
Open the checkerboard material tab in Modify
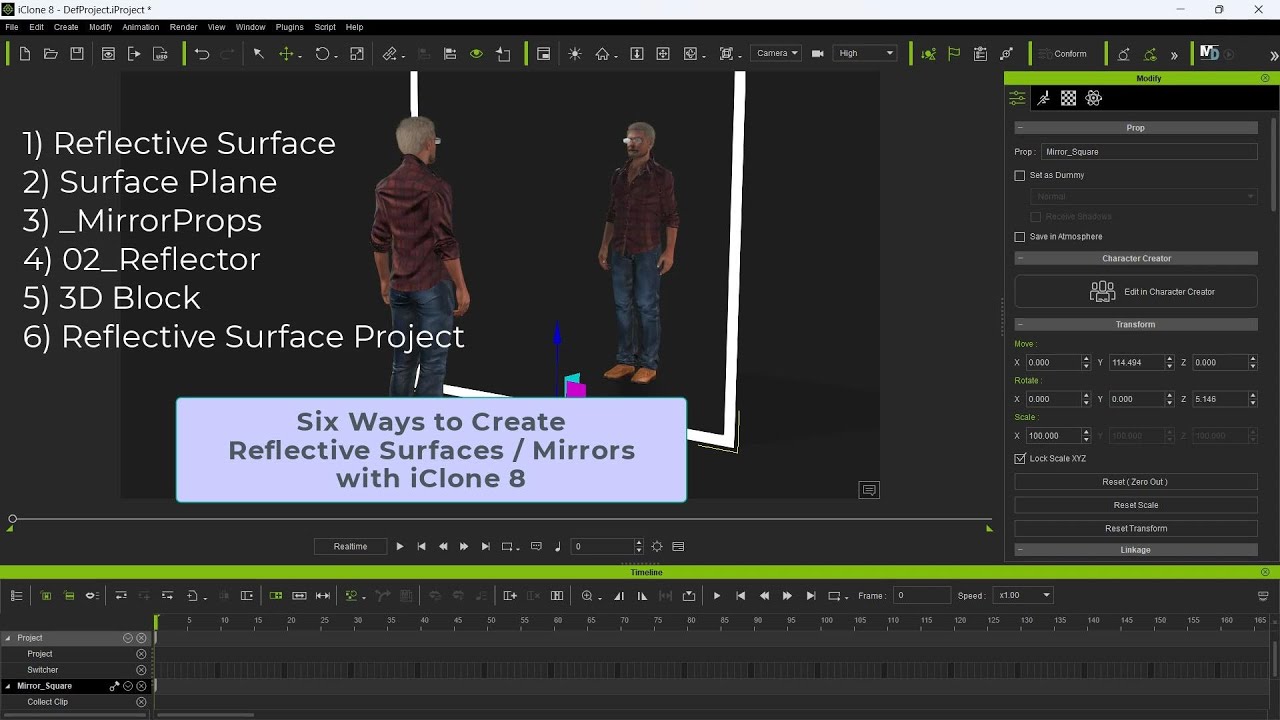(1068, 98)
